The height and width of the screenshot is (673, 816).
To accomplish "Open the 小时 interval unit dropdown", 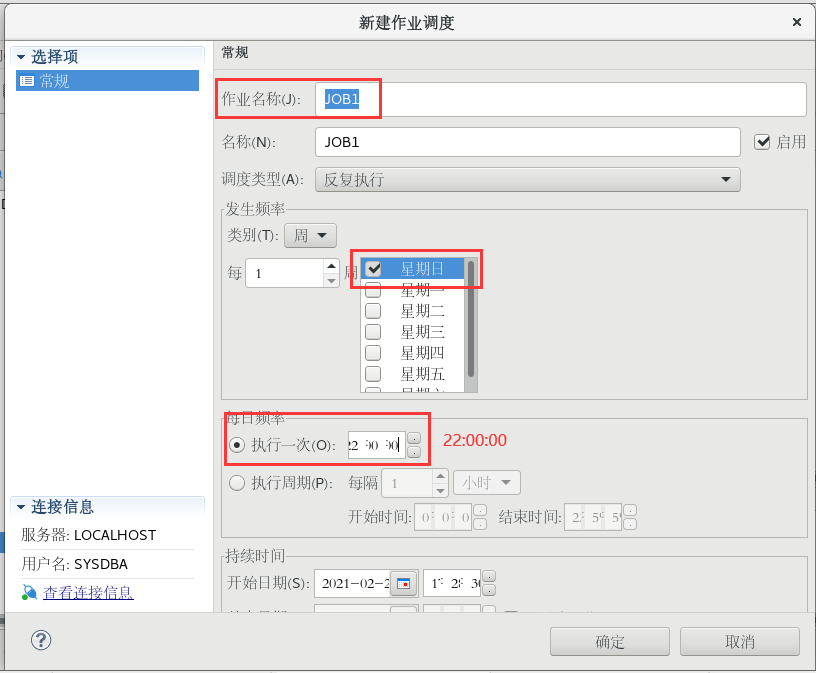I will tap(487, 483).
